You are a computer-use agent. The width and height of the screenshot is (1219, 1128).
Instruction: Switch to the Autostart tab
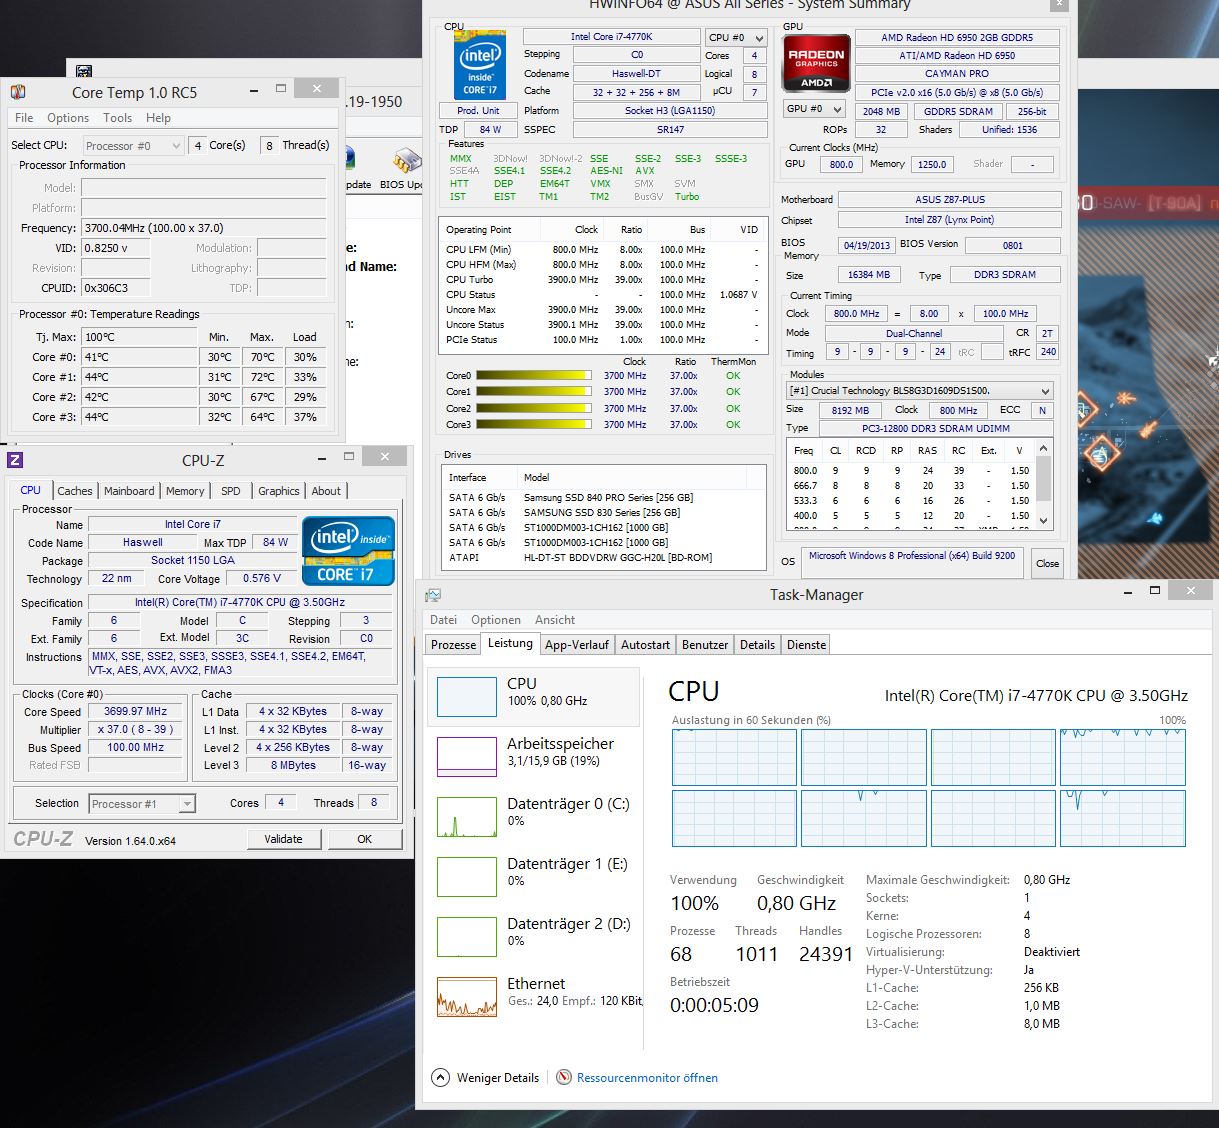point(645,645)
